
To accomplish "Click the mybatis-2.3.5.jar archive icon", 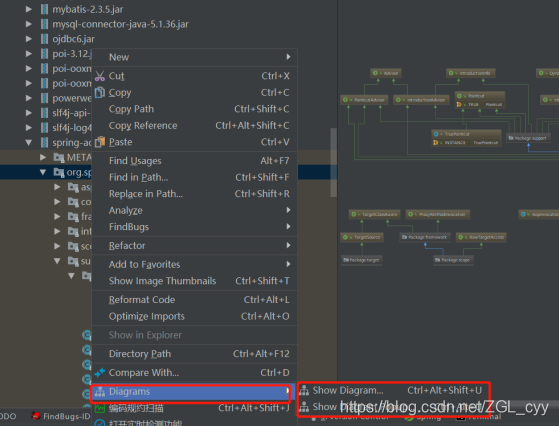I will [x=45, y=9].
